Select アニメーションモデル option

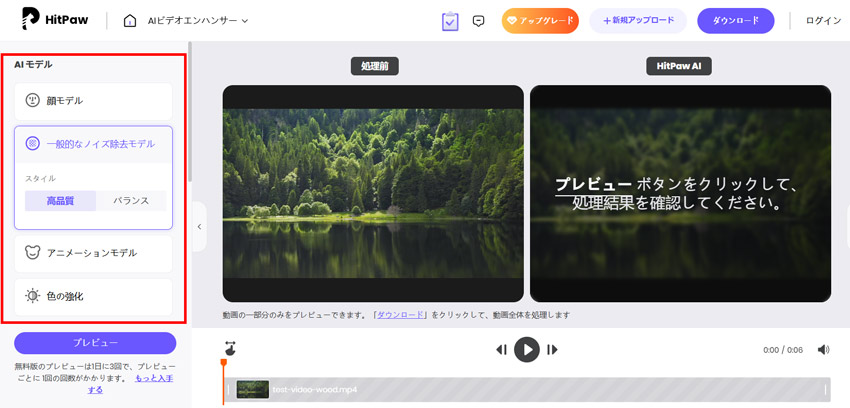pos(93,253)
